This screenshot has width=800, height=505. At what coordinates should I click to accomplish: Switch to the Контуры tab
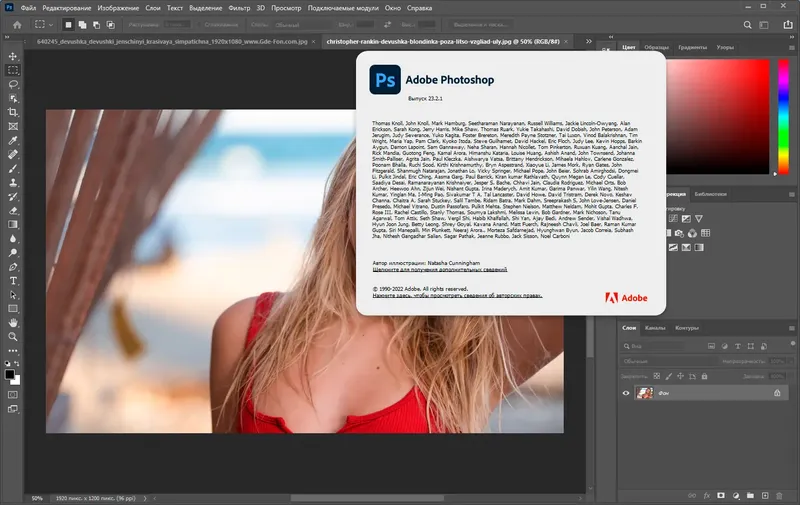[687, 328]
